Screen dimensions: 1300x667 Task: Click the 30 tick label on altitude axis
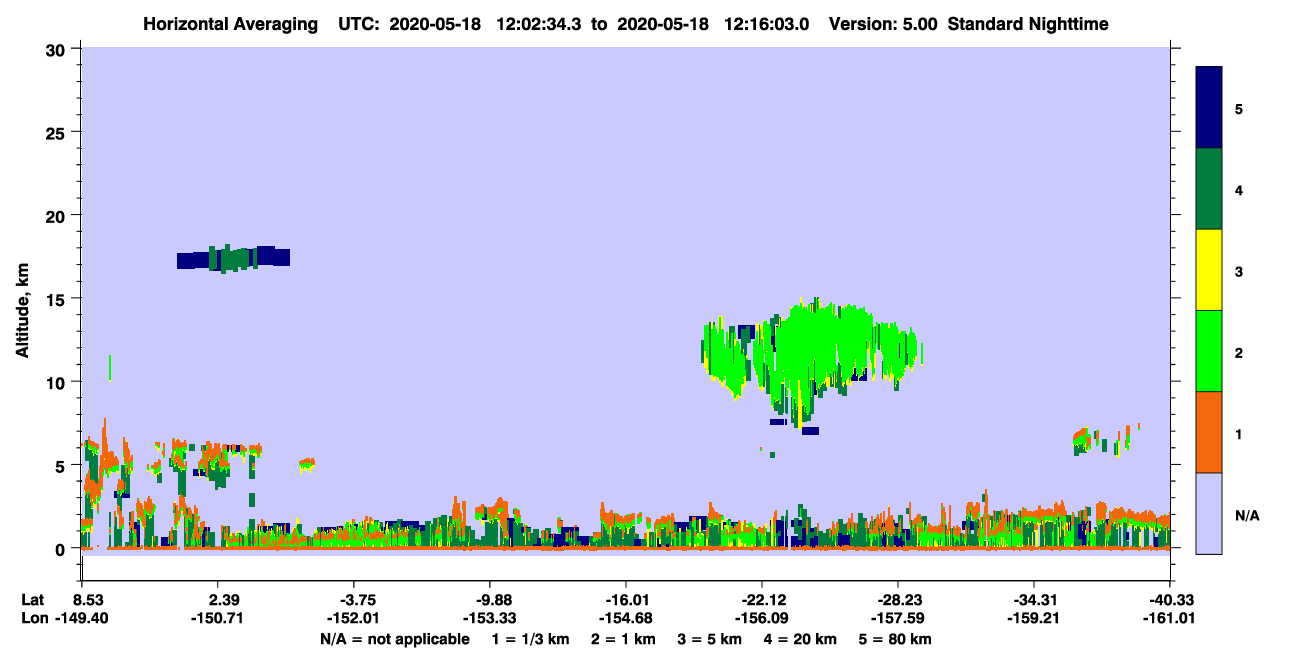click(58, 49)
